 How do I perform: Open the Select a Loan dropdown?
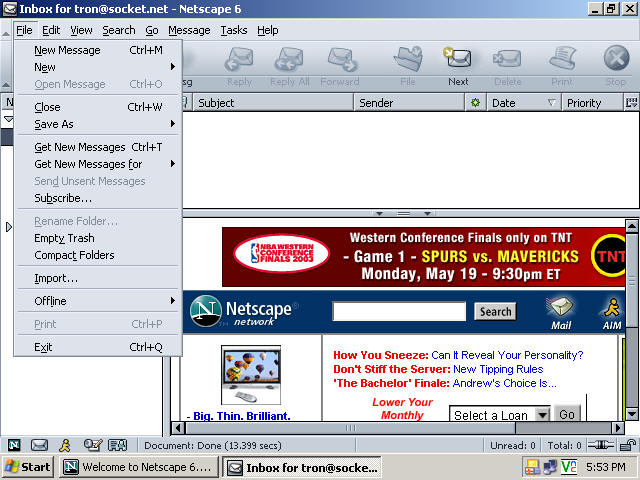tap(542, 415)
